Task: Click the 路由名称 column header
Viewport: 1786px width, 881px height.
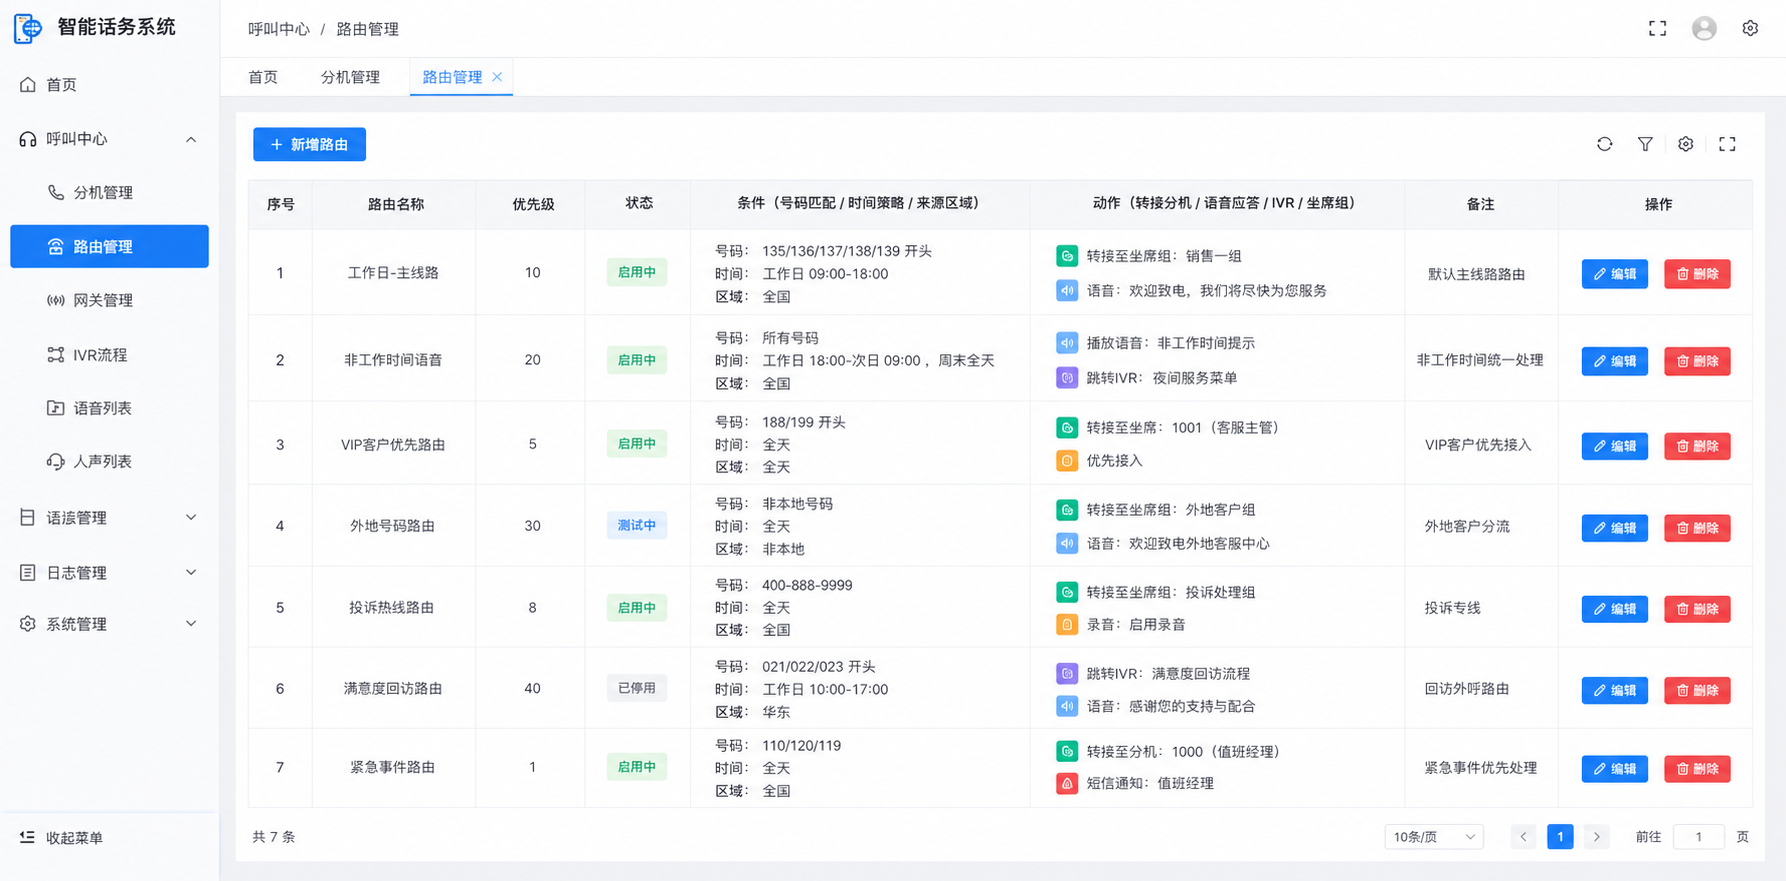Action: pos(396,204)
